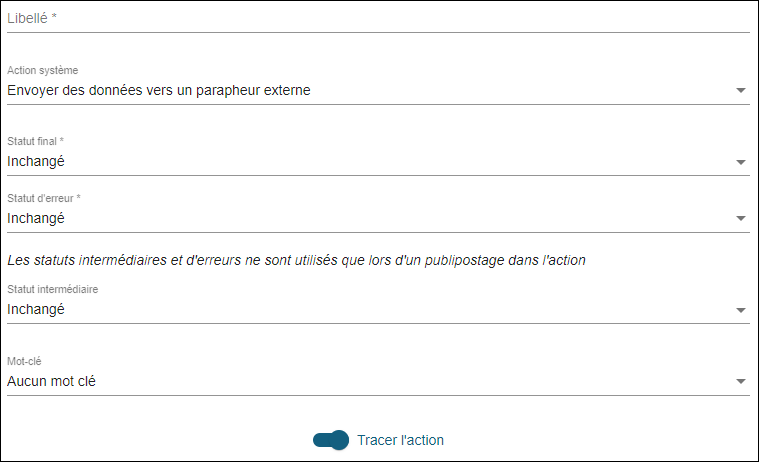Click the "Tracer l'action" toggle label
This screenshot has height=462, width=759.
400,440
